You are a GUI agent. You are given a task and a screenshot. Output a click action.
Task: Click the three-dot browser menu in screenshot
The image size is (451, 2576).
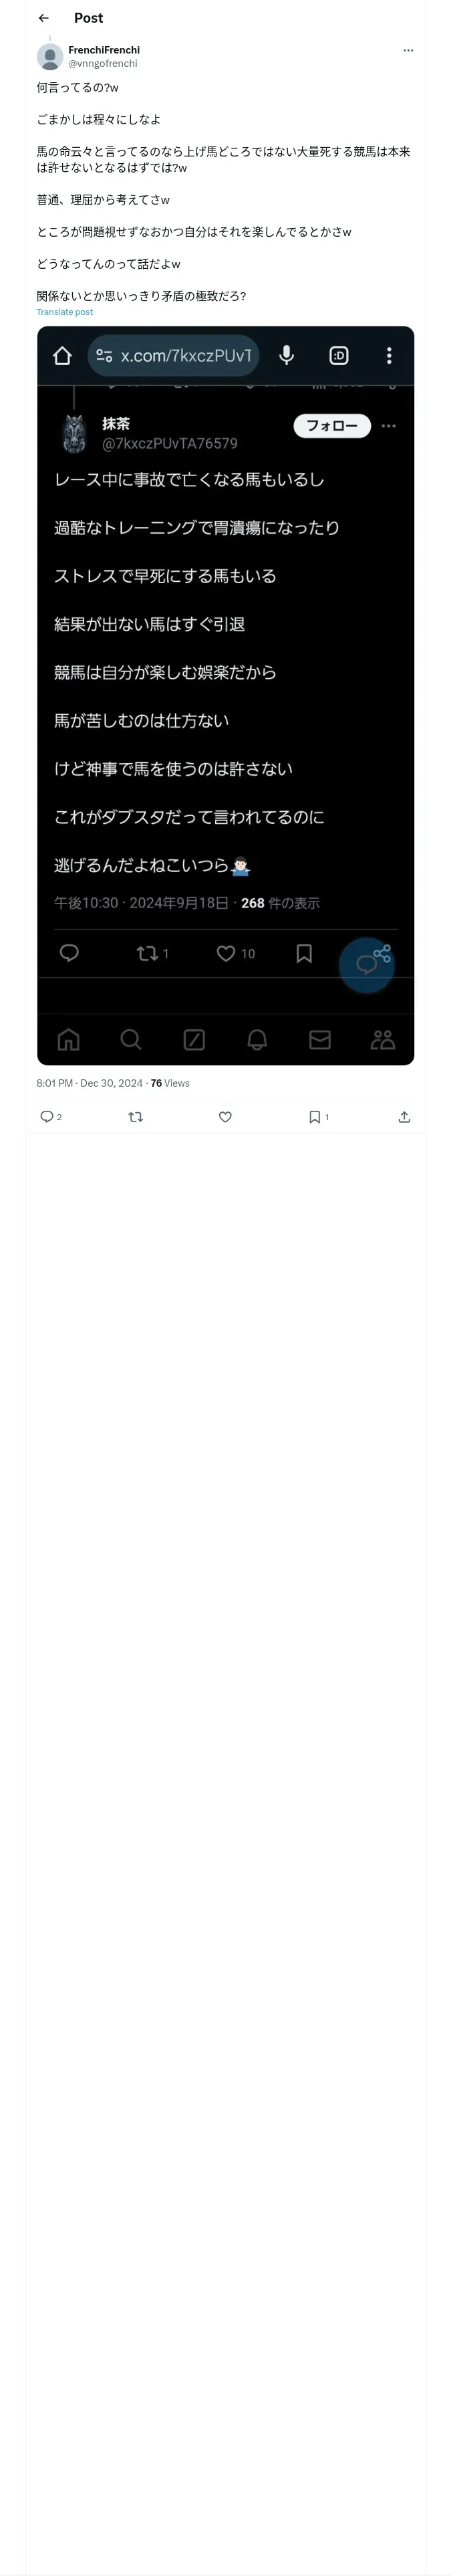(x=389, y=356)
